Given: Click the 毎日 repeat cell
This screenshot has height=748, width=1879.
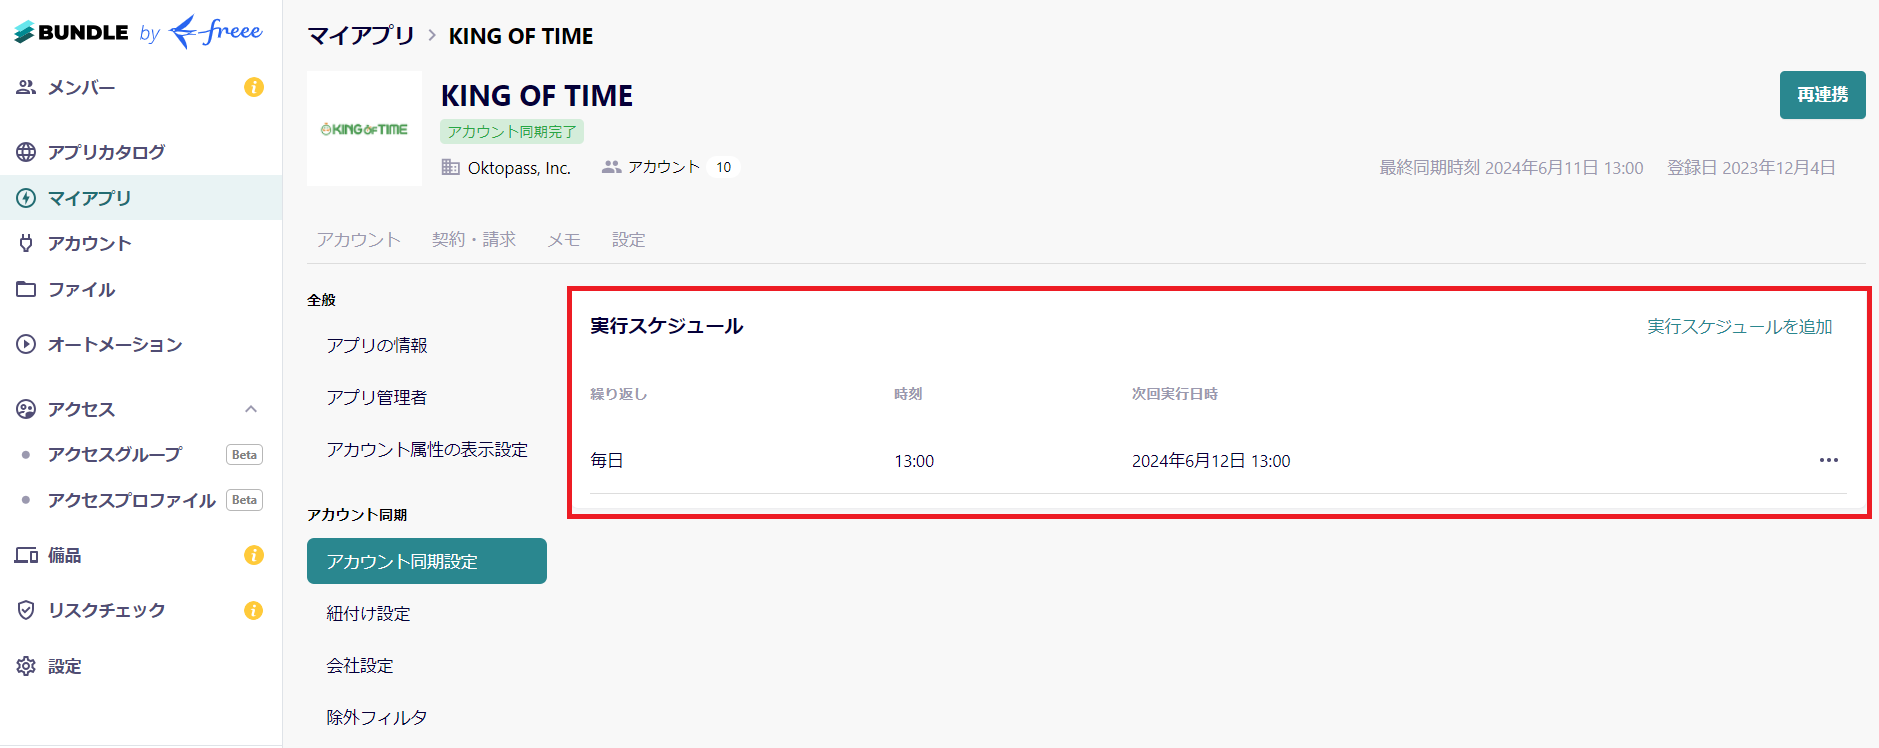Looking at the screenshot, I should click(607, 460).
